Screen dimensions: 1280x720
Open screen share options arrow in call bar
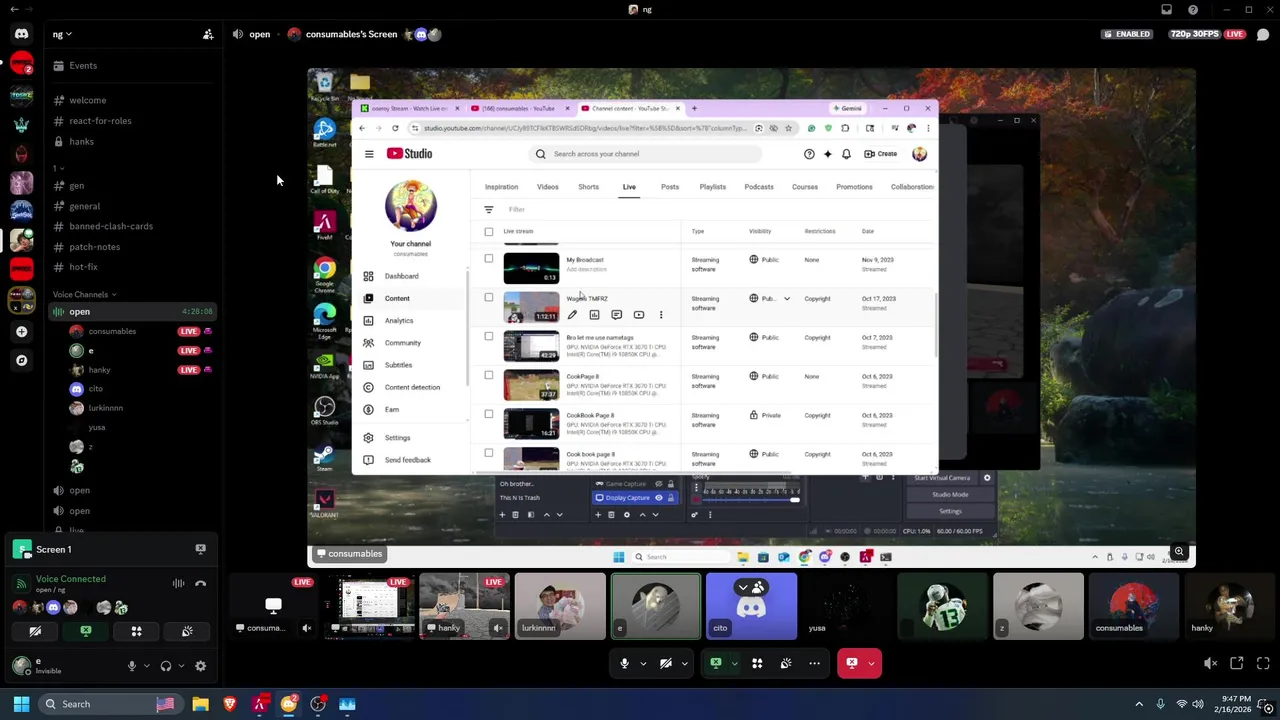point(734,663)
